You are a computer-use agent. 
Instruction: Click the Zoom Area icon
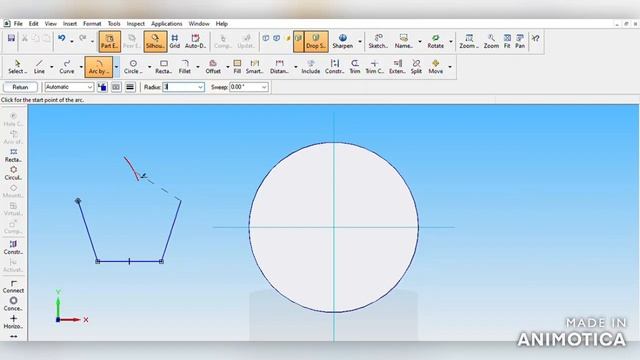pos(469,42)
